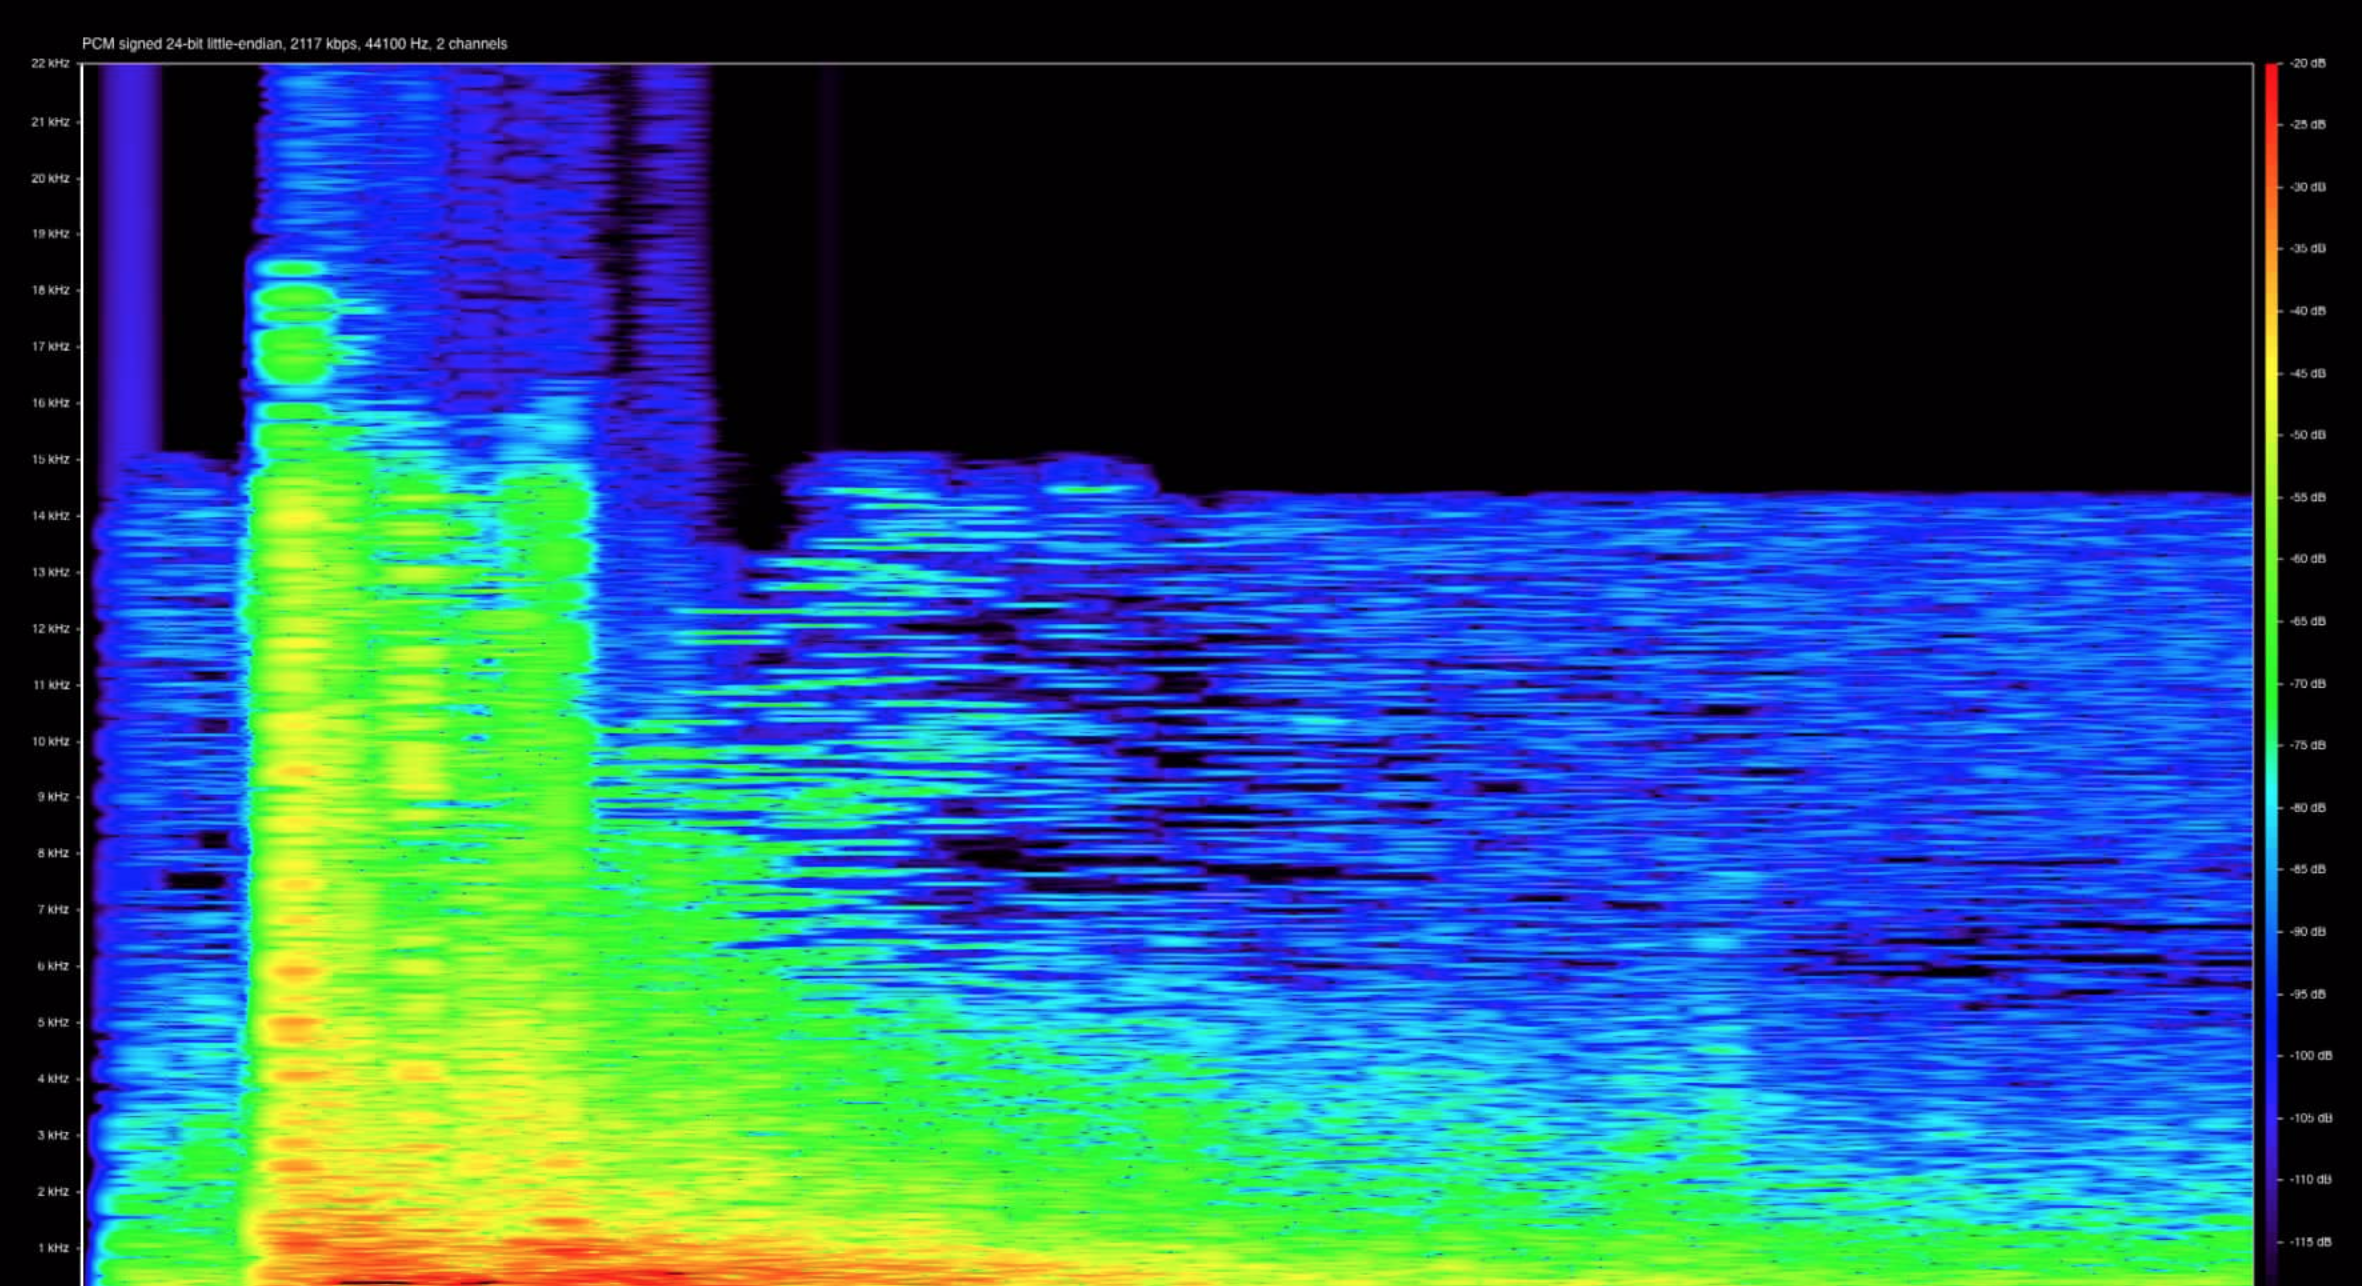Click the 1 kHz frequency axis label
2362x1286 pixels.
coord(53,1248)
